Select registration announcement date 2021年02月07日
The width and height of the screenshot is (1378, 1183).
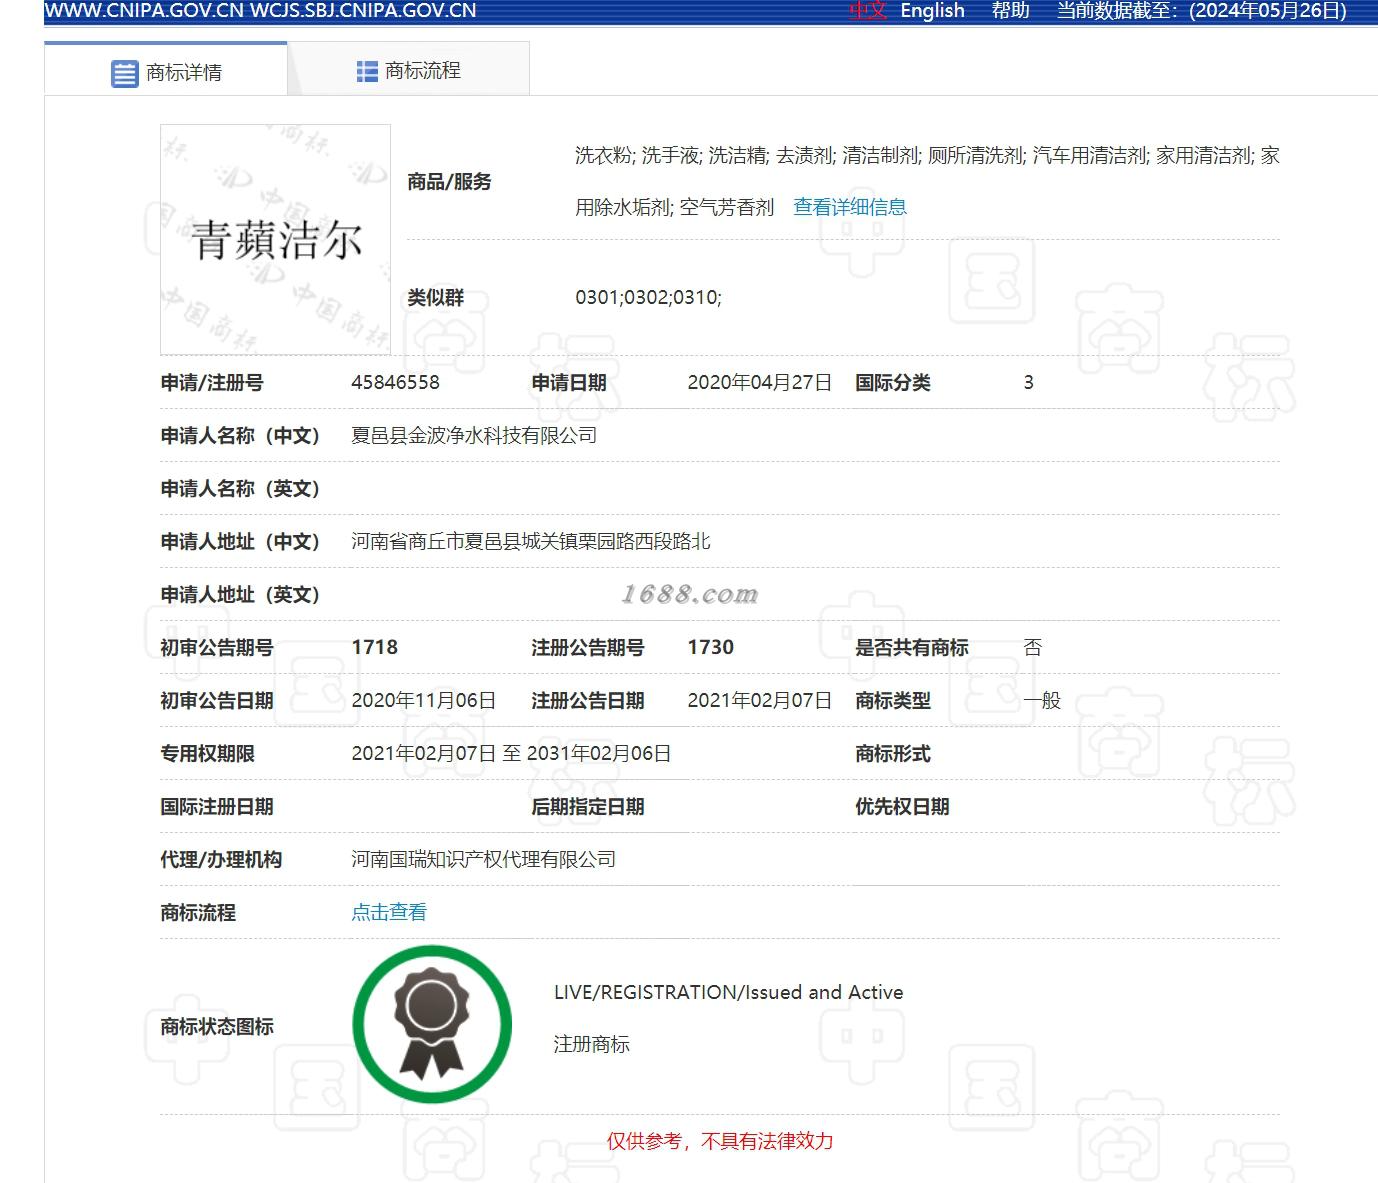(x=759, y=700)
